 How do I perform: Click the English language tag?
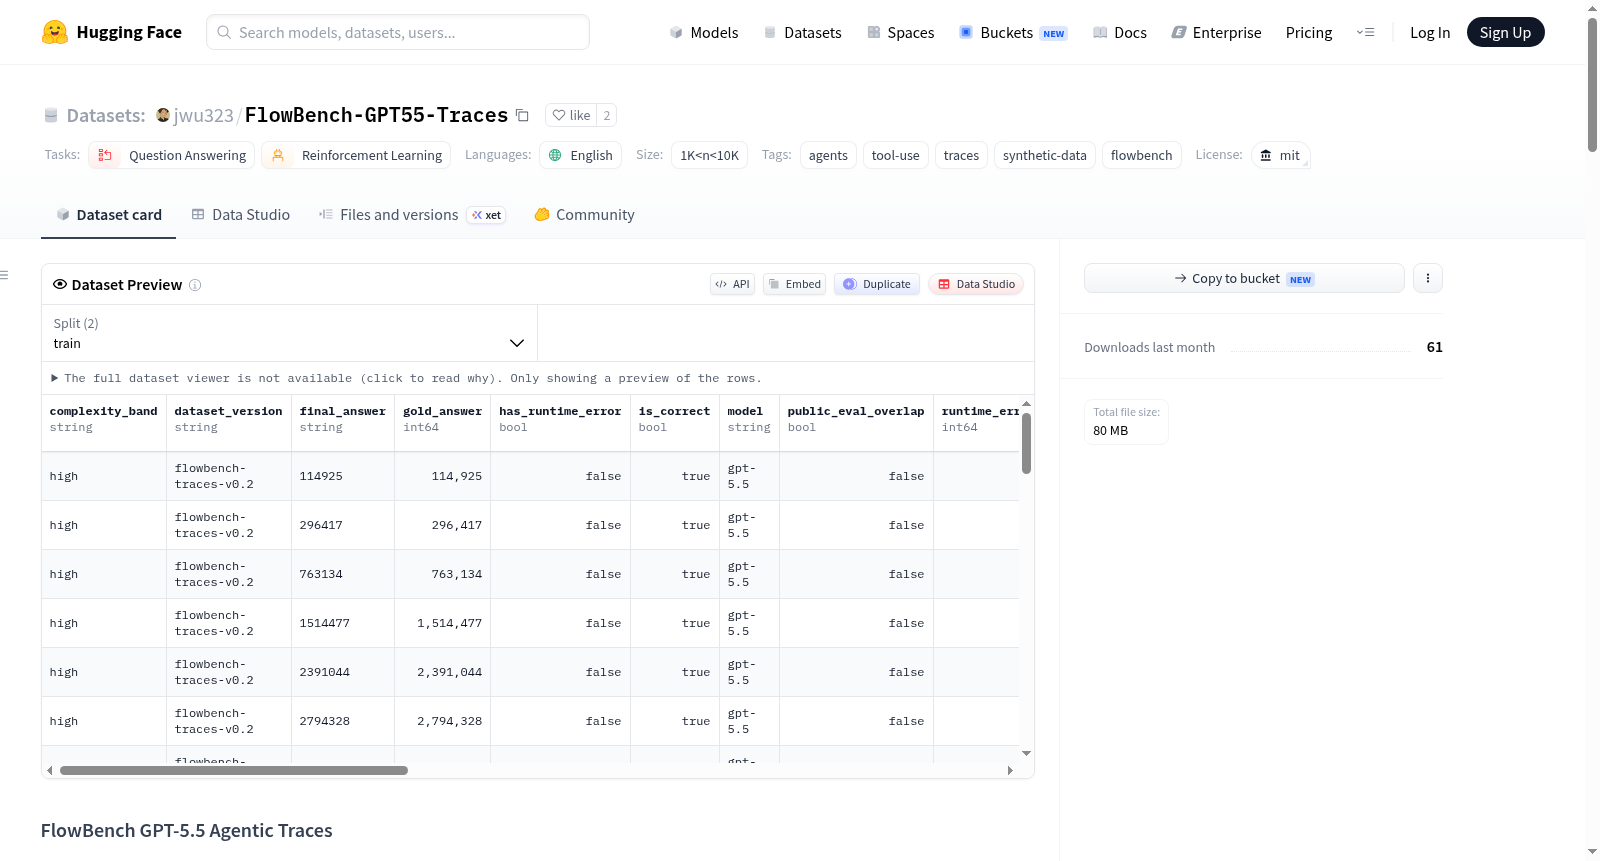(x=581, y=155)
